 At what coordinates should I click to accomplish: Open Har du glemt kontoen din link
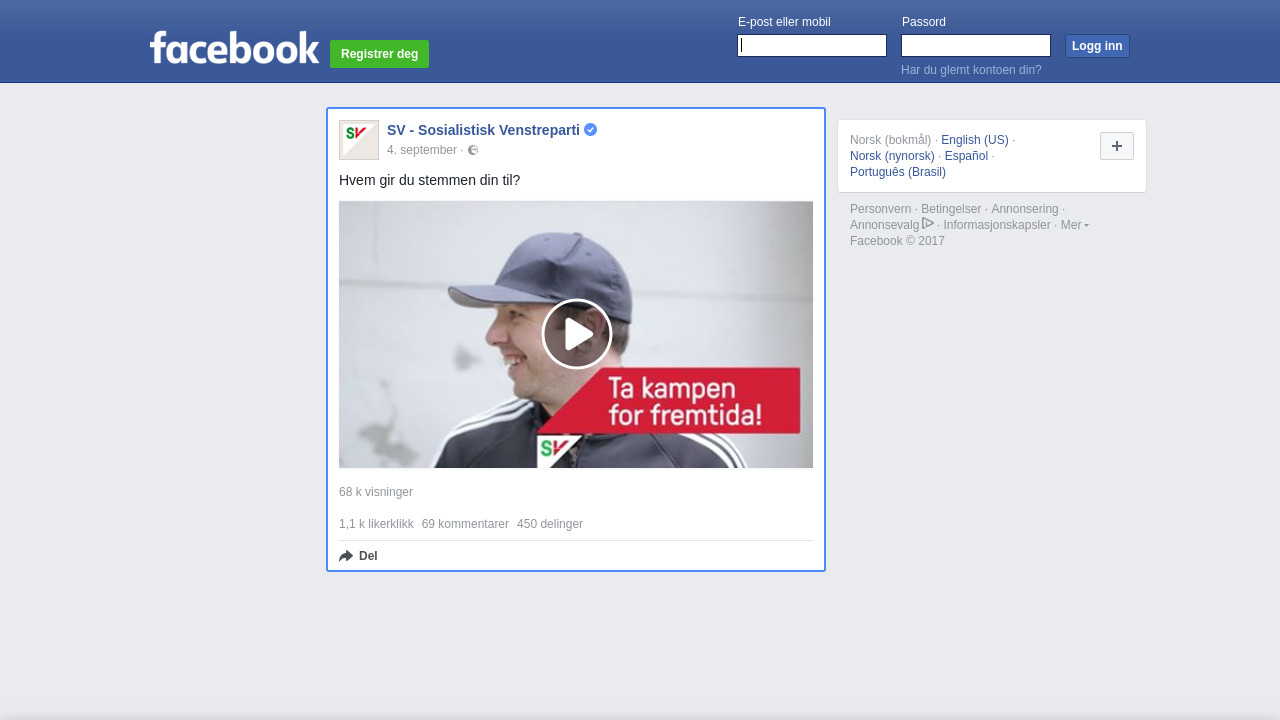click(x=971, y=70)
